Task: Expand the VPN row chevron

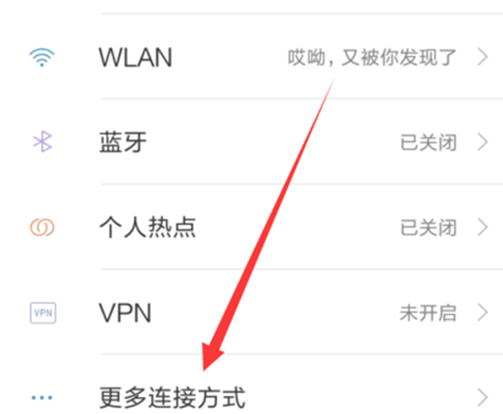Action: (x=483, y=313)
